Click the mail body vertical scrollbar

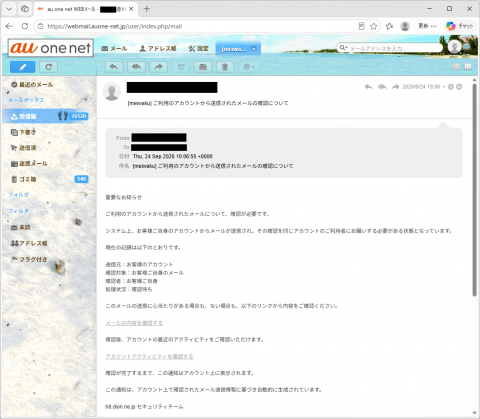(474, 190)
